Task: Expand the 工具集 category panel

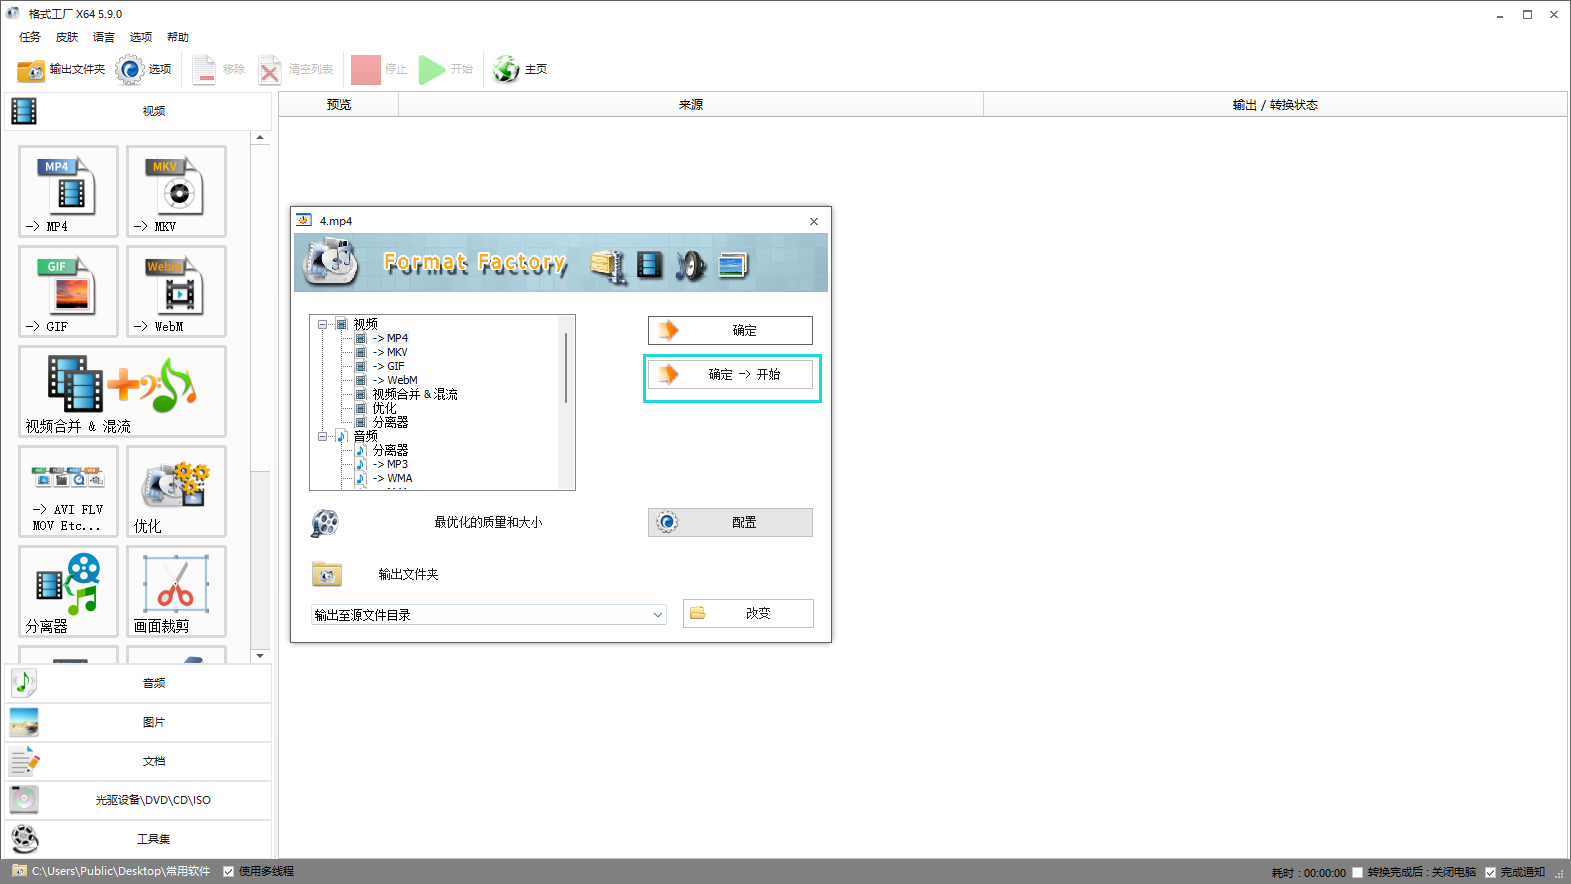Action: pos(138,839)
